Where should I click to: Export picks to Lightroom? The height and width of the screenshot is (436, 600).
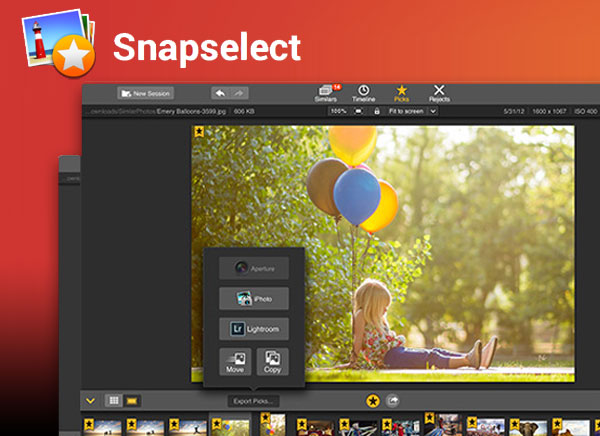click(254, 329)
